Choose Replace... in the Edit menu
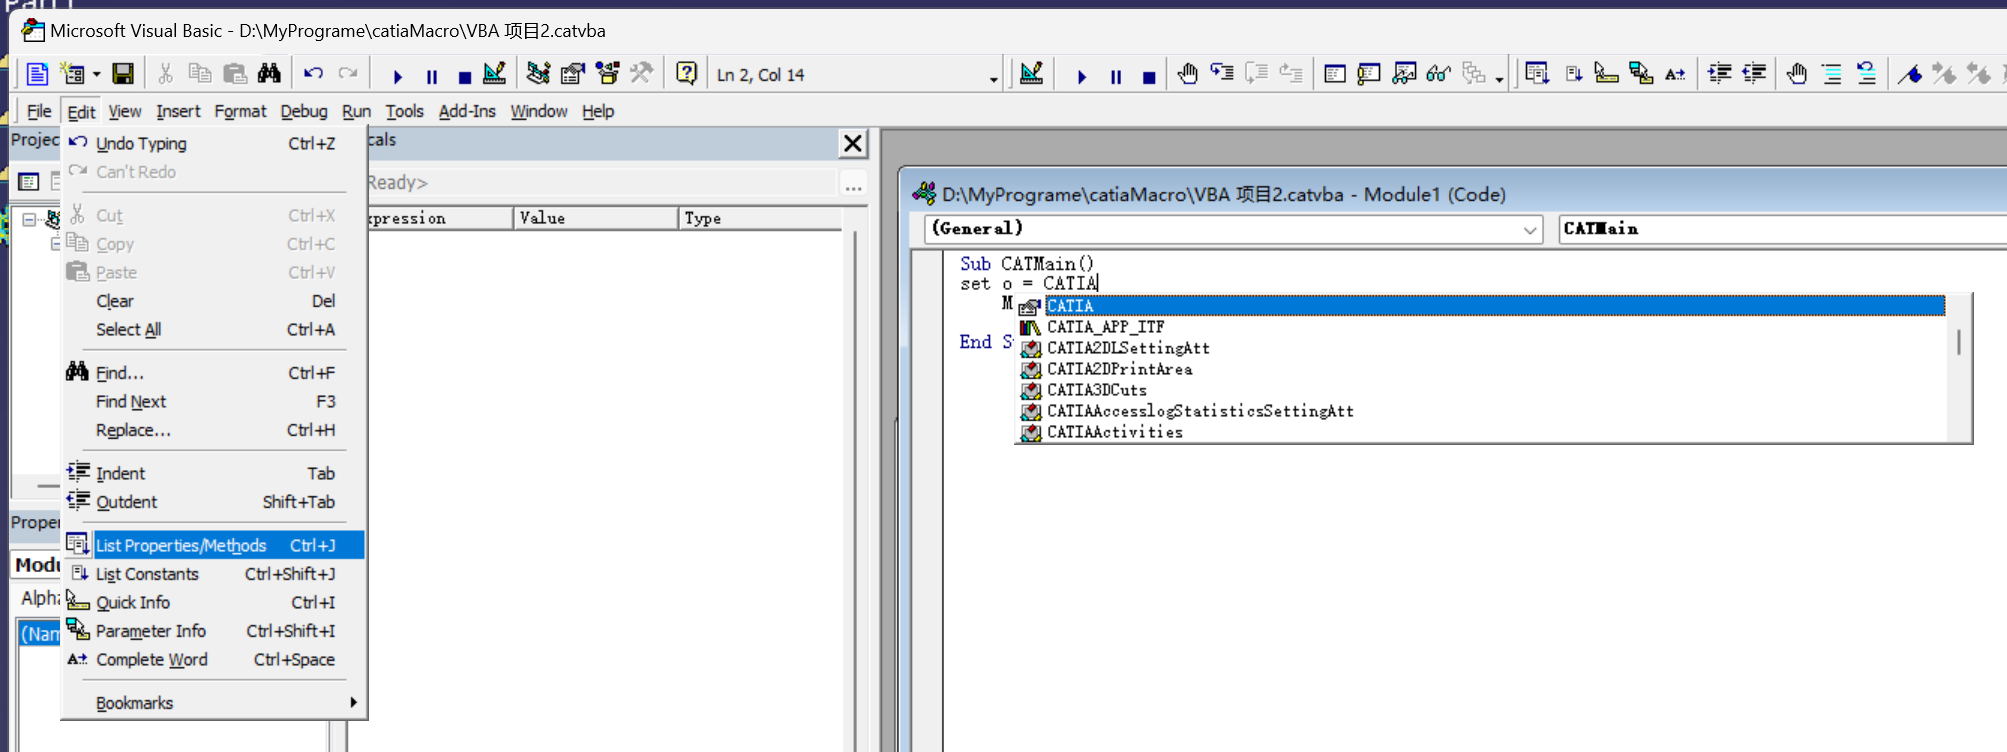 pos(213,430)
